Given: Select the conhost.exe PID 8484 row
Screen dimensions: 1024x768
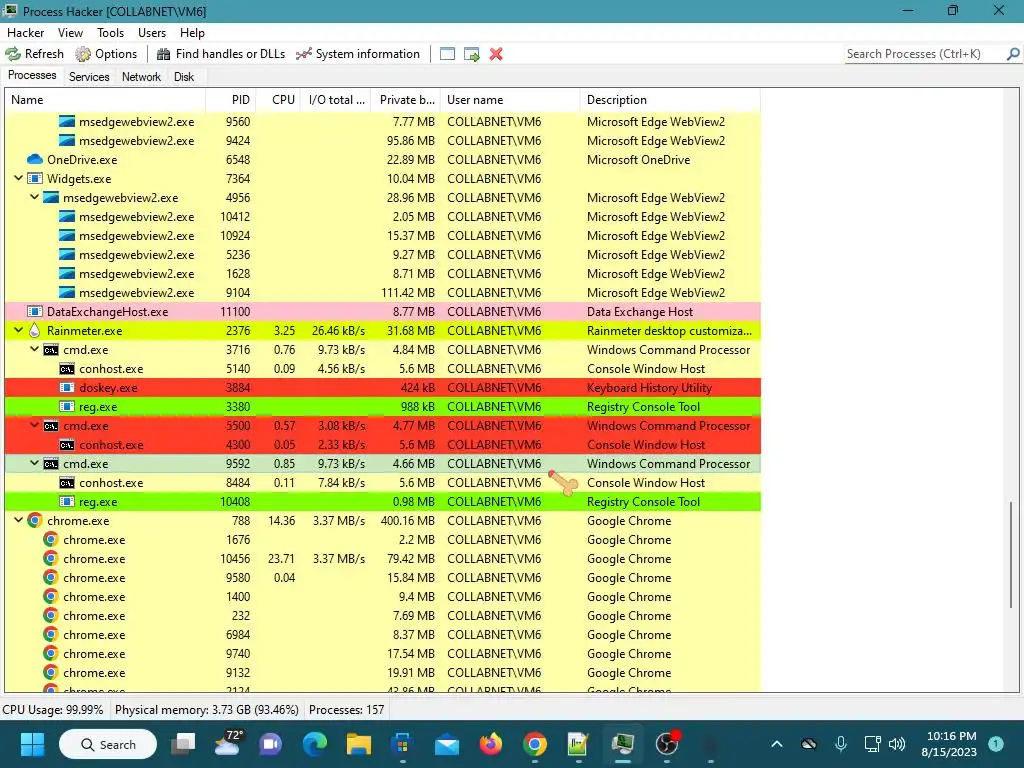Looking at the screenshot, I should (x=383, y=483).
